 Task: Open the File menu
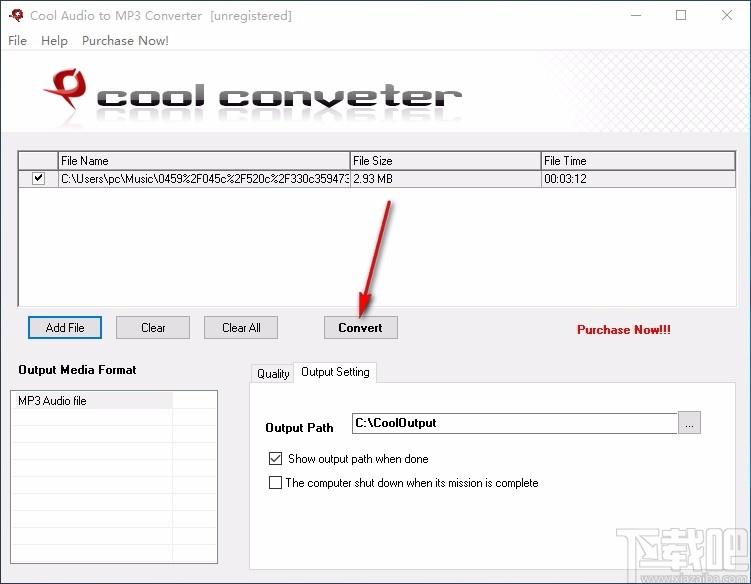pyautogui.click(x=17, y=41)
